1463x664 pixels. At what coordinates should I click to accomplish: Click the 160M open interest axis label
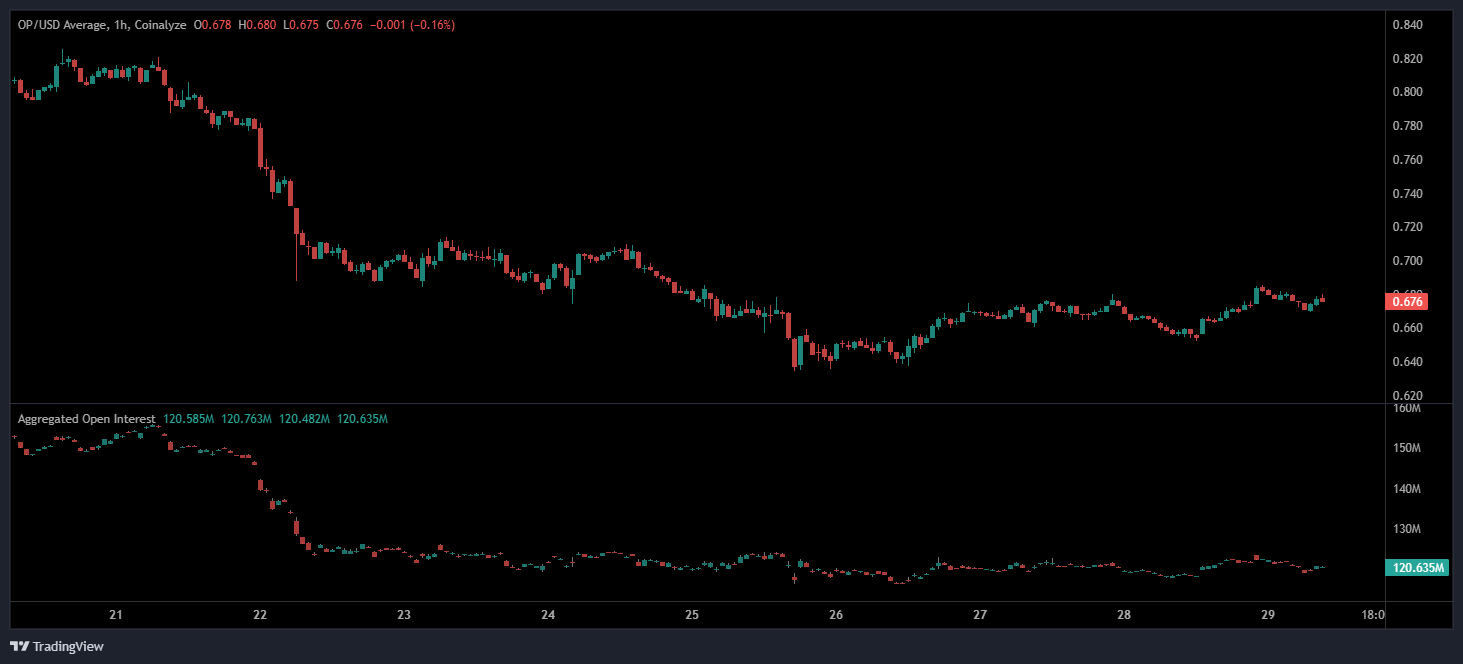click(1406, 408)
